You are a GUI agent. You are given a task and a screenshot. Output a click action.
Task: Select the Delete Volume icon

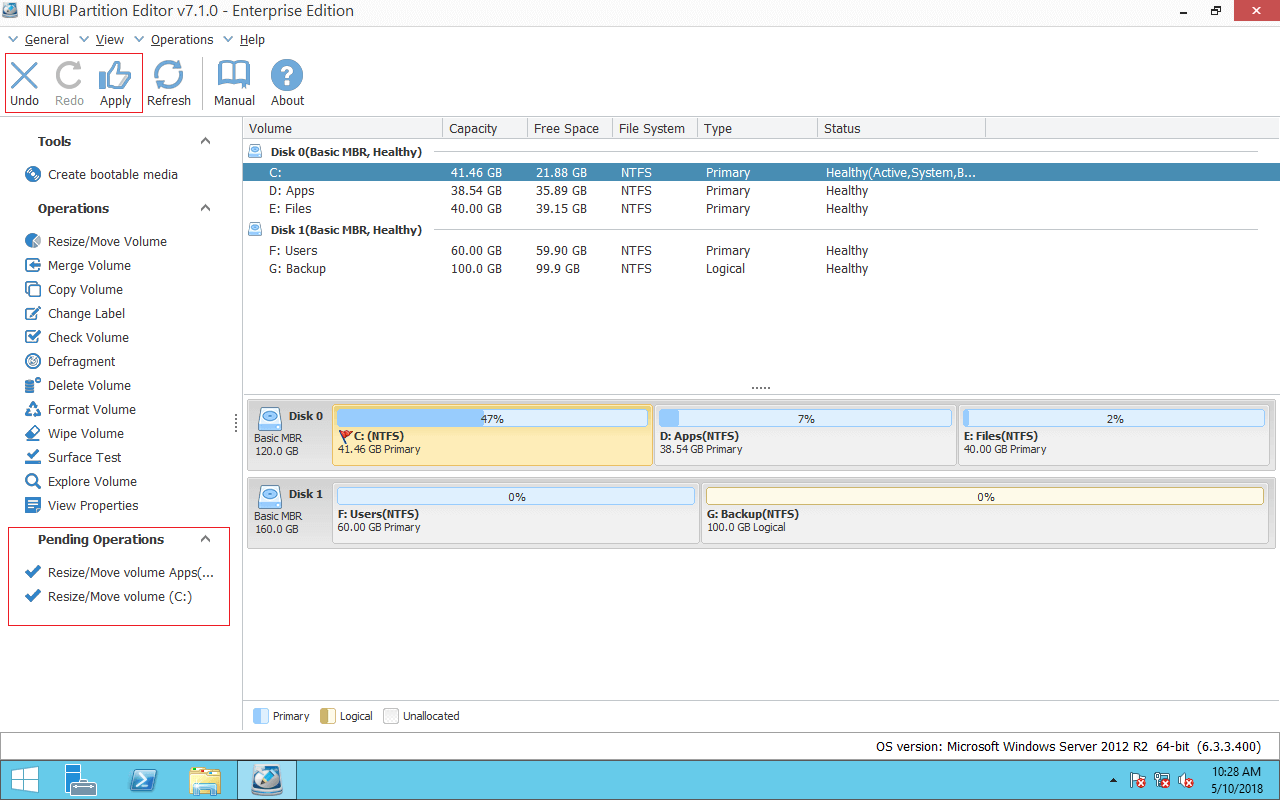(x=32, y=385)
